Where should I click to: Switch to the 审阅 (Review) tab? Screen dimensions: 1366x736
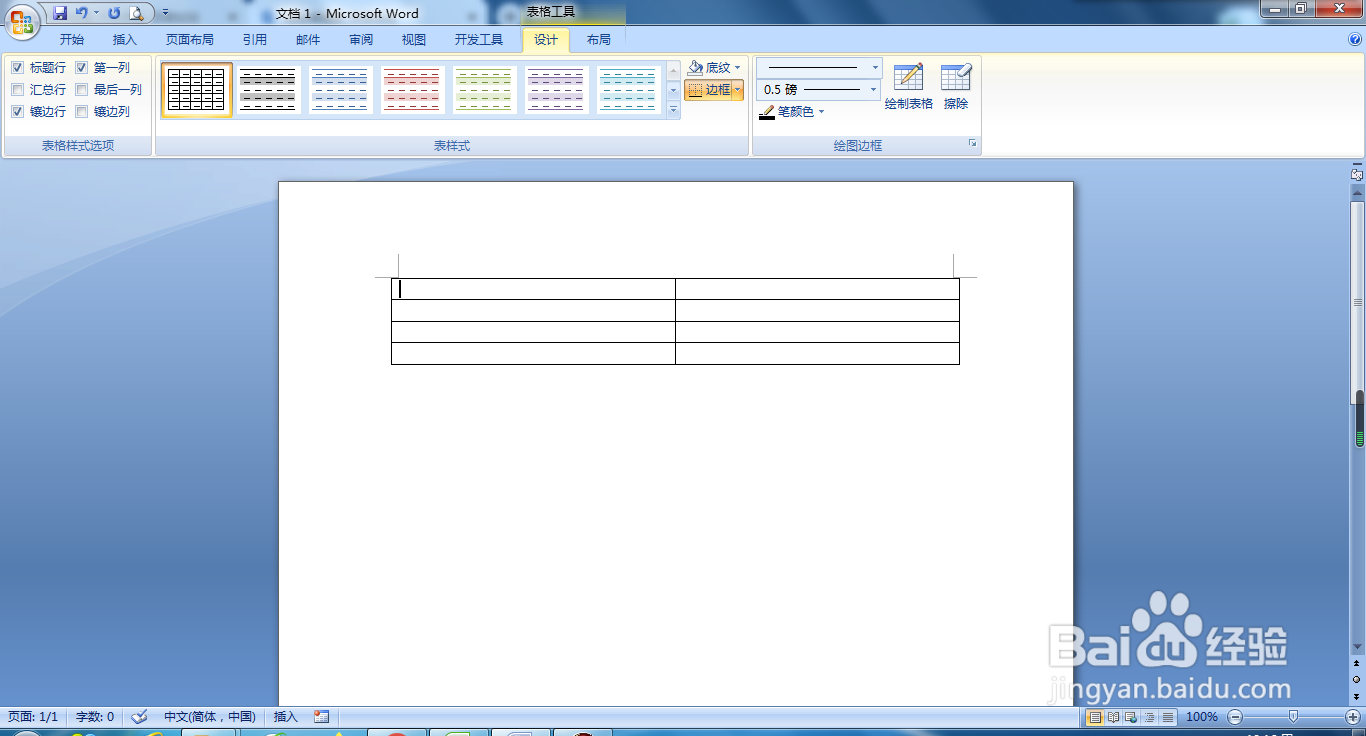[x=361, y=40]
